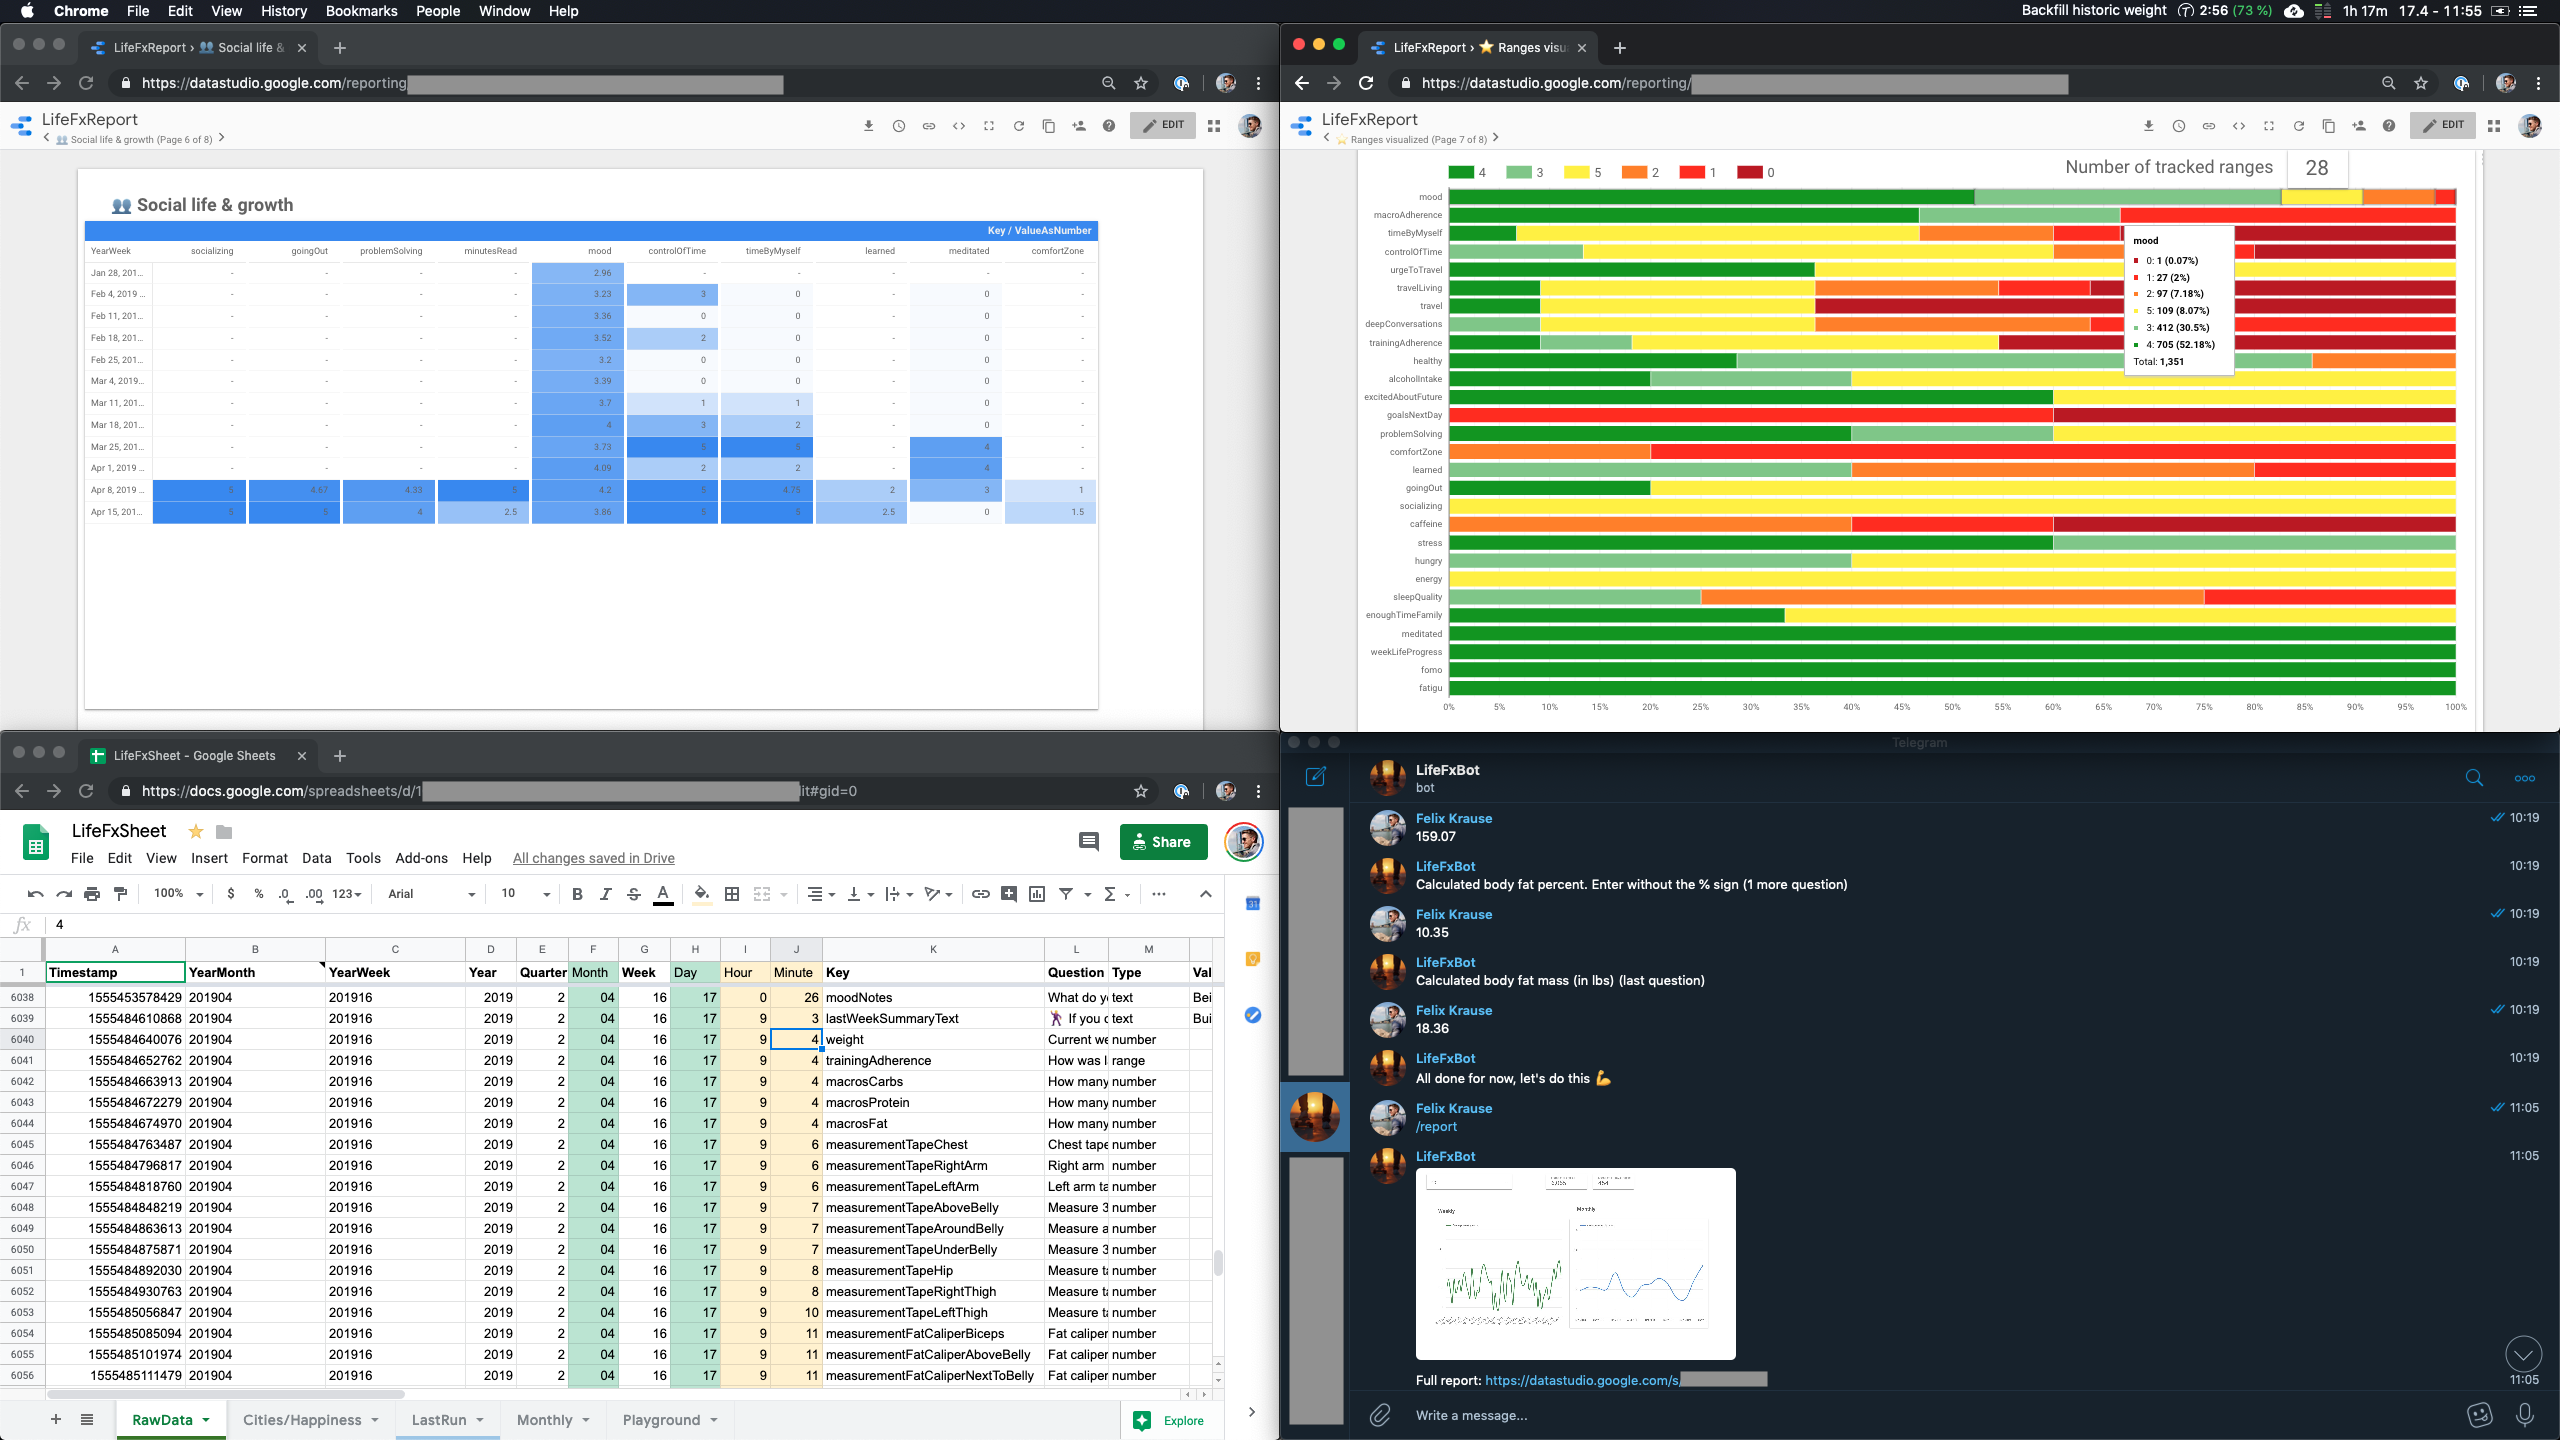
Task: Open the Sheets comments history icon
Action: [1089, 842]
